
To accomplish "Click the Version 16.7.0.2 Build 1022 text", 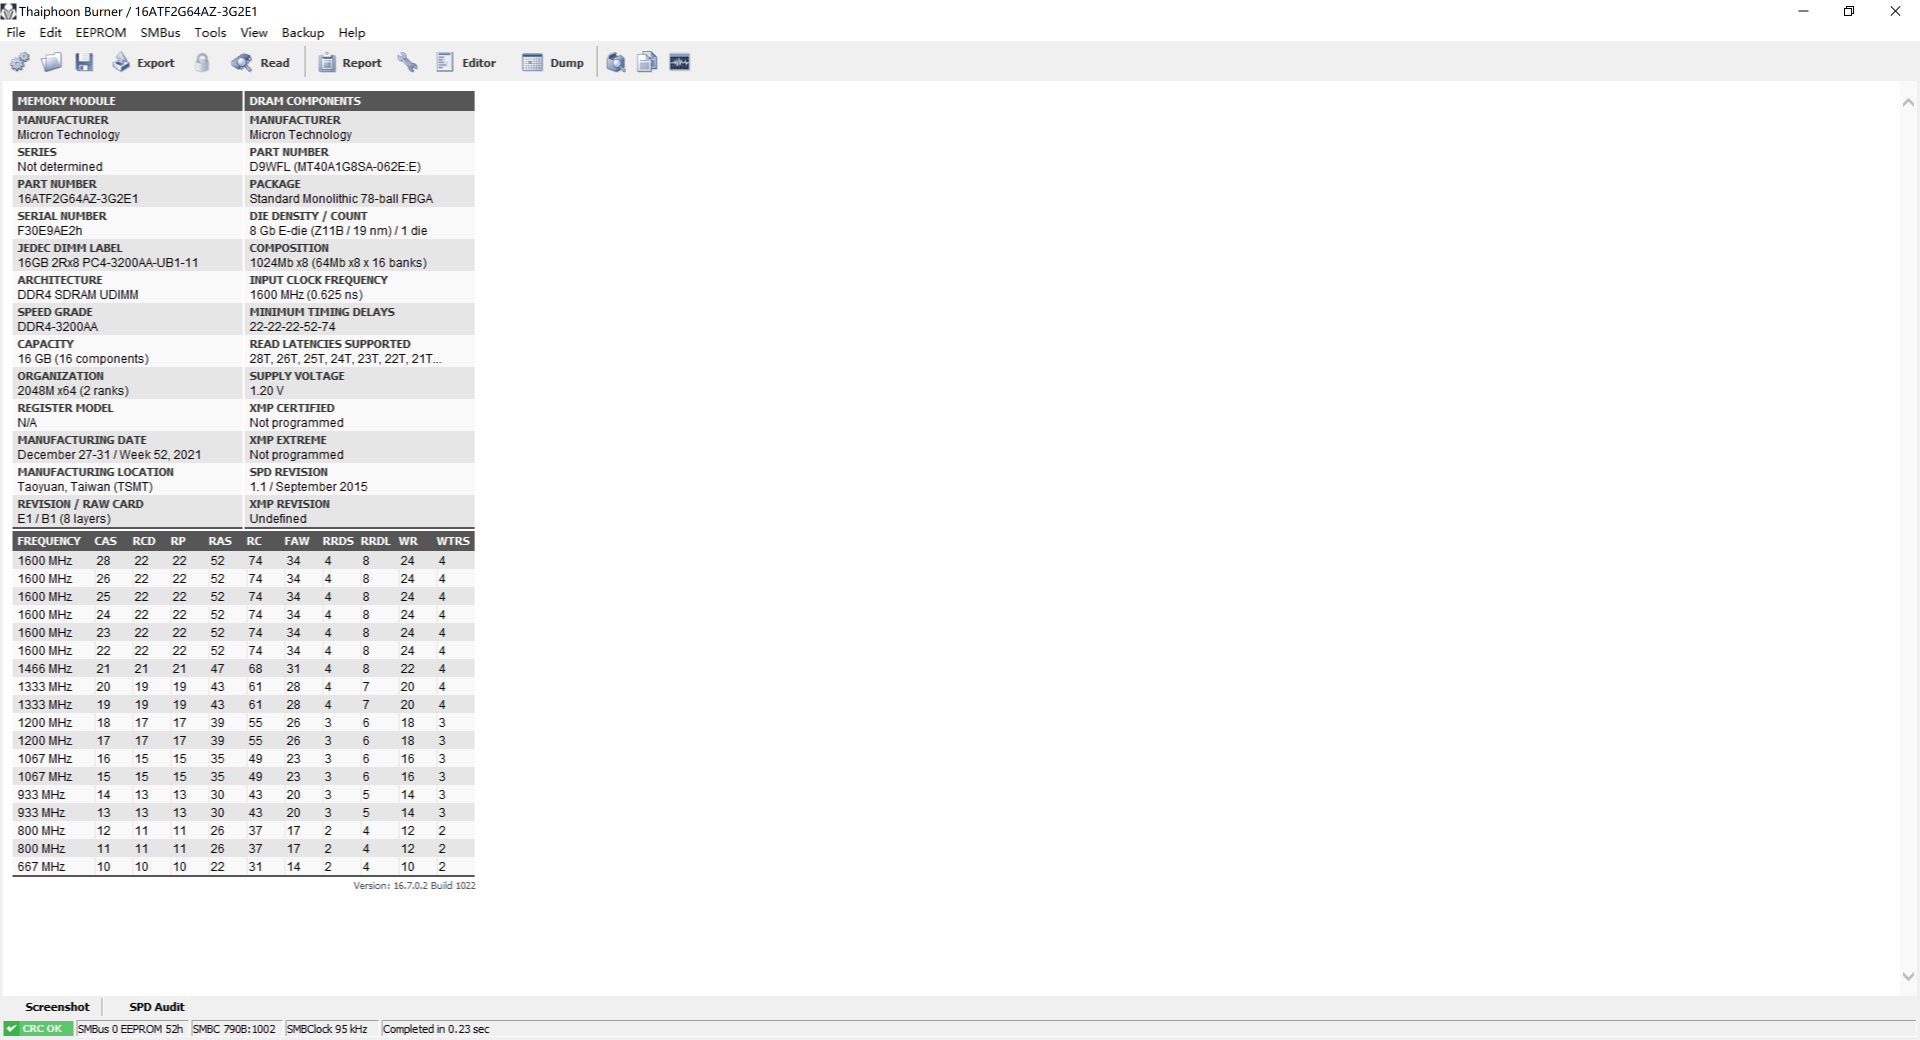I will point(414,886).
